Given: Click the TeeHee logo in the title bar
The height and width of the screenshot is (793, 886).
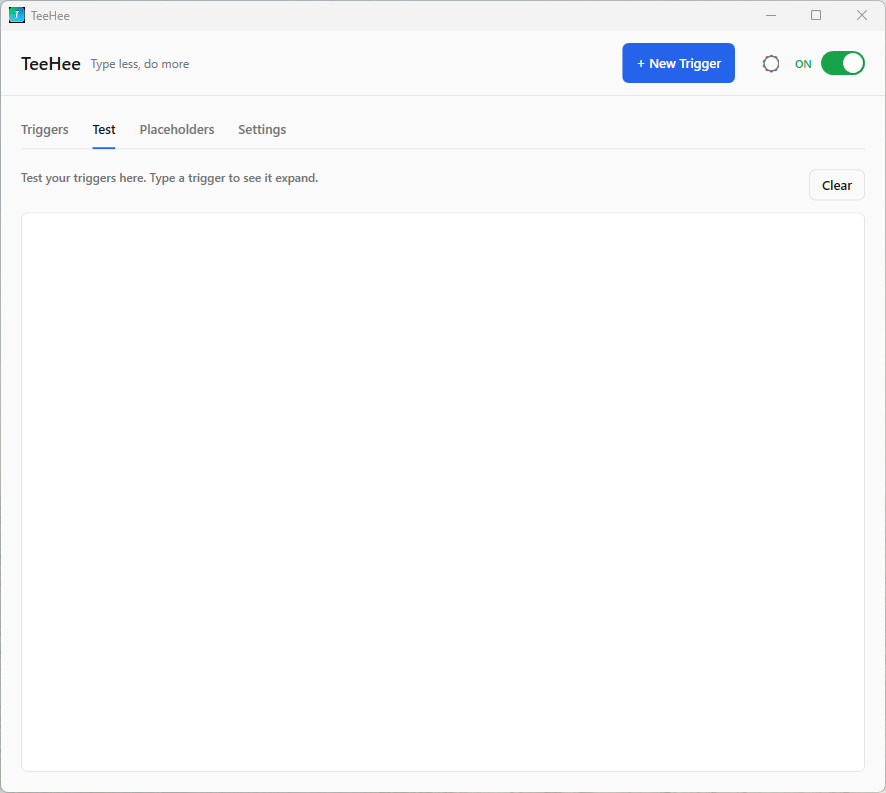Looking at the screenshot, I should pyautogui.click(x=15, y=15).
